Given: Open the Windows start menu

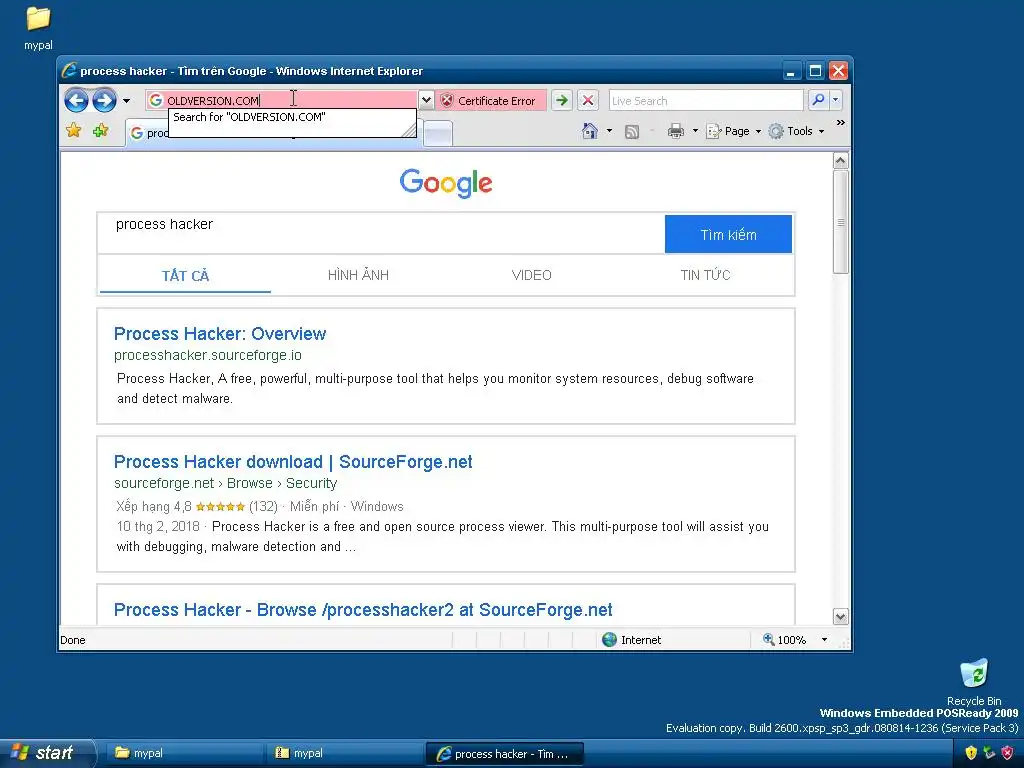Looking at the screenshot, I should pyautogui.click(x=47, y=753).
